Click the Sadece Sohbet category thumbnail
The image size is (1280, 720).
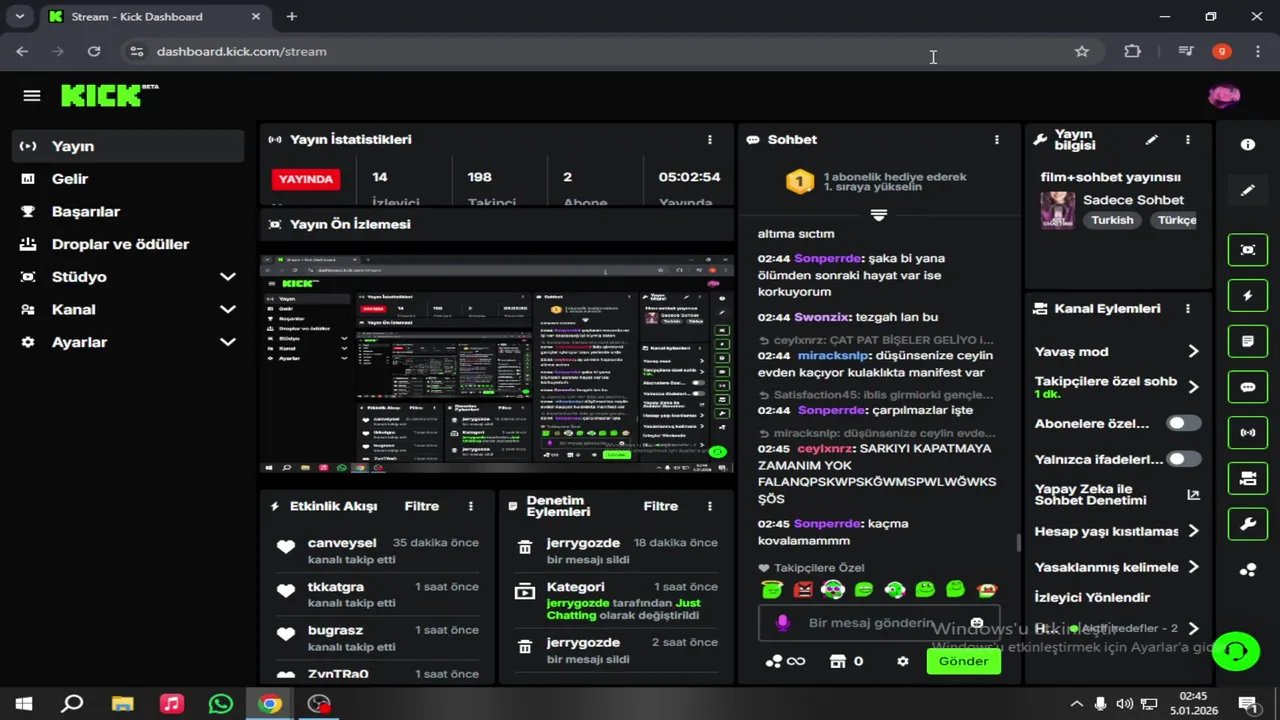click(1057, 210)
